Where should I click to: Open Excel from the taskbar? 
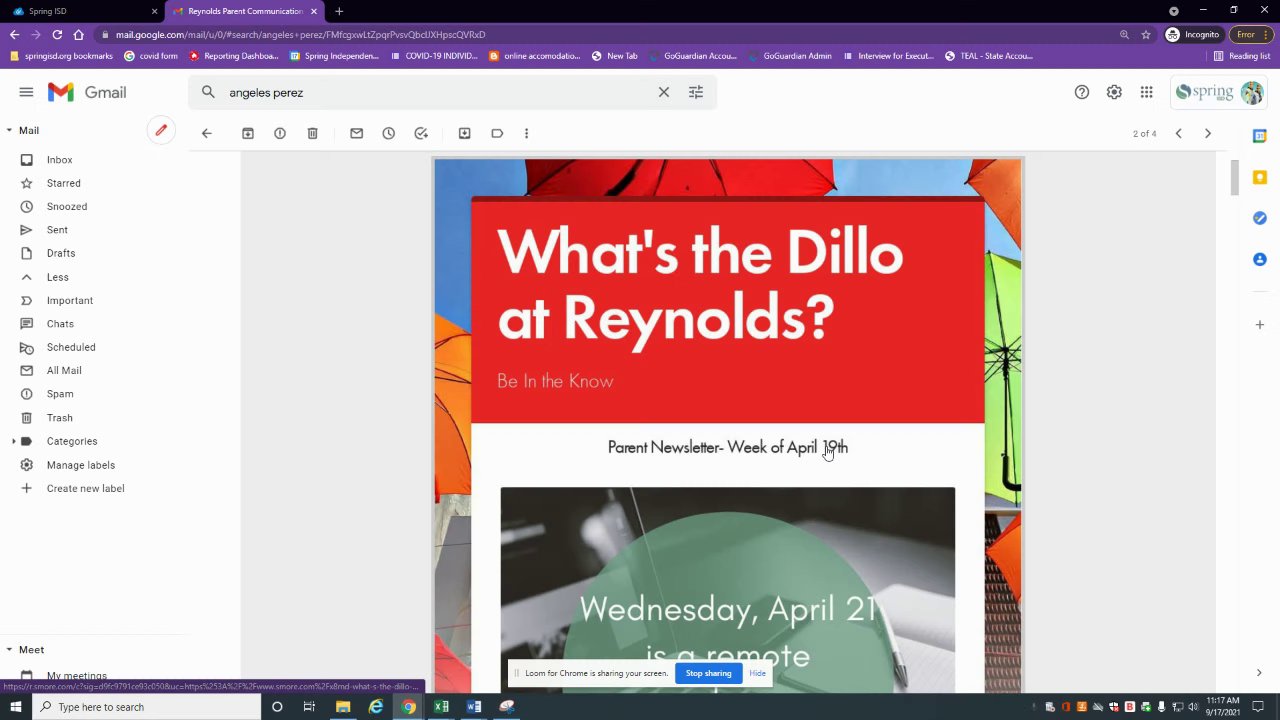pos(441,707)
